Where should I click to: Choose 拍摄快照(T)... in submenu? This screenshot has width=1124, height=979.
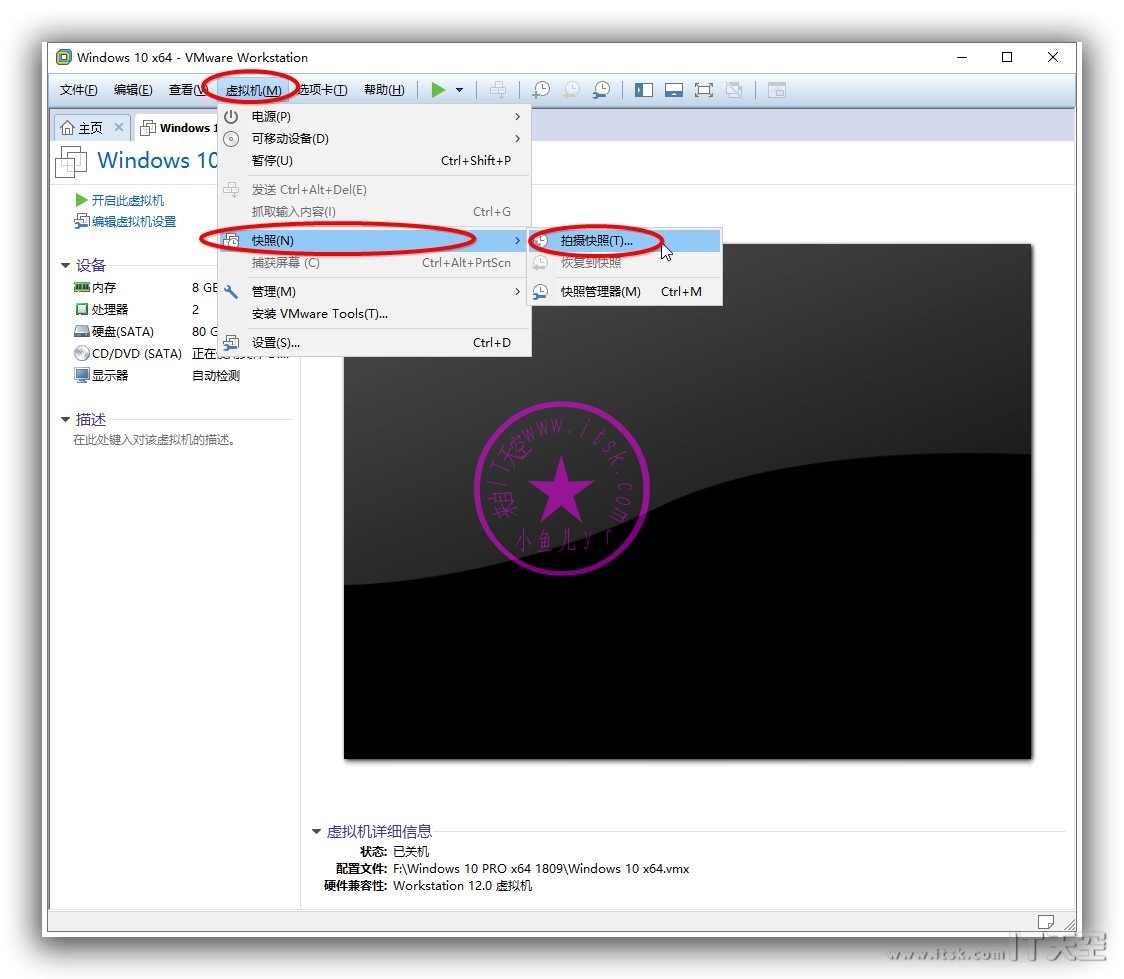click(624, 241)
